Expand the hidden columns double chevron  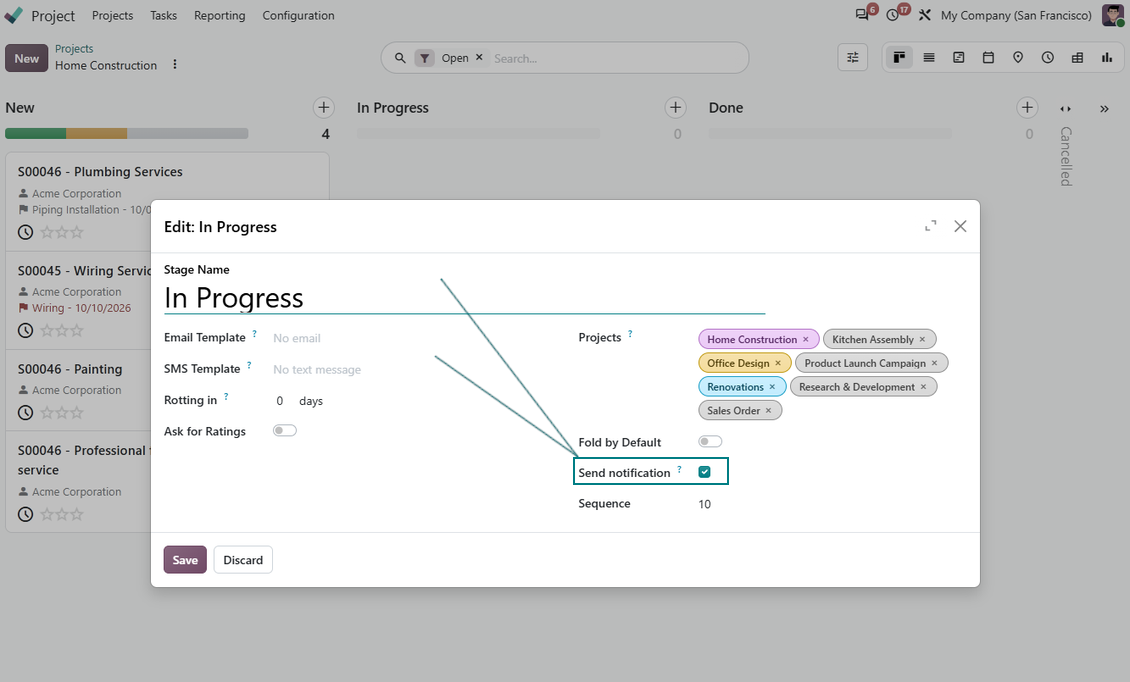coord(1104,109)
